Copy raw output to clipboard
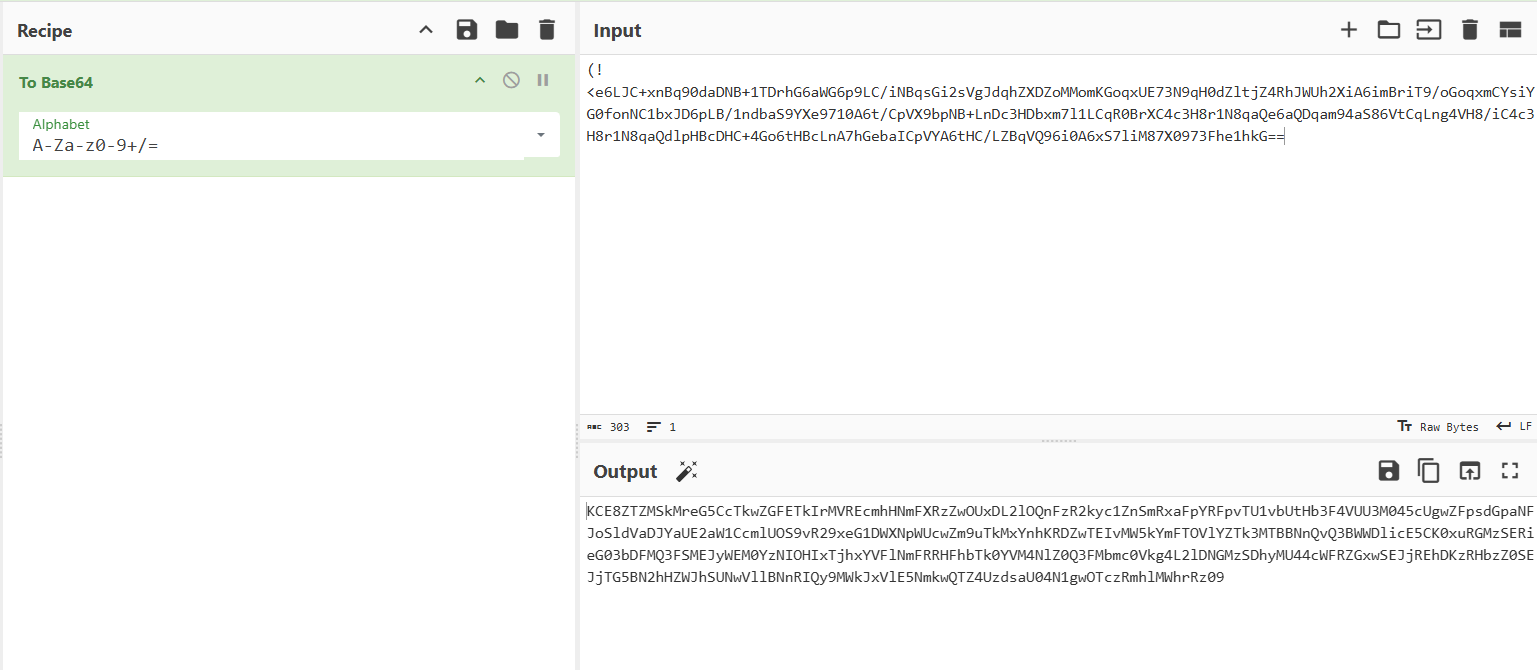The width and height of the screenshot is (1537, 670). click(1429, 471)
